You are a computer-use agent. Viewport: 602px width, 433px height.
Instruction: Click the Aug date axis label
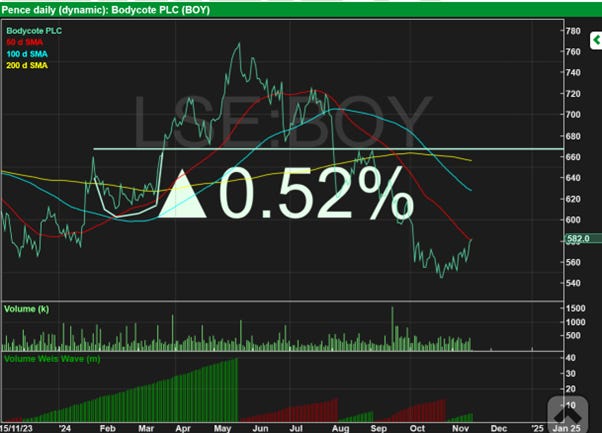pyautogui.click(x=340, y=428)
